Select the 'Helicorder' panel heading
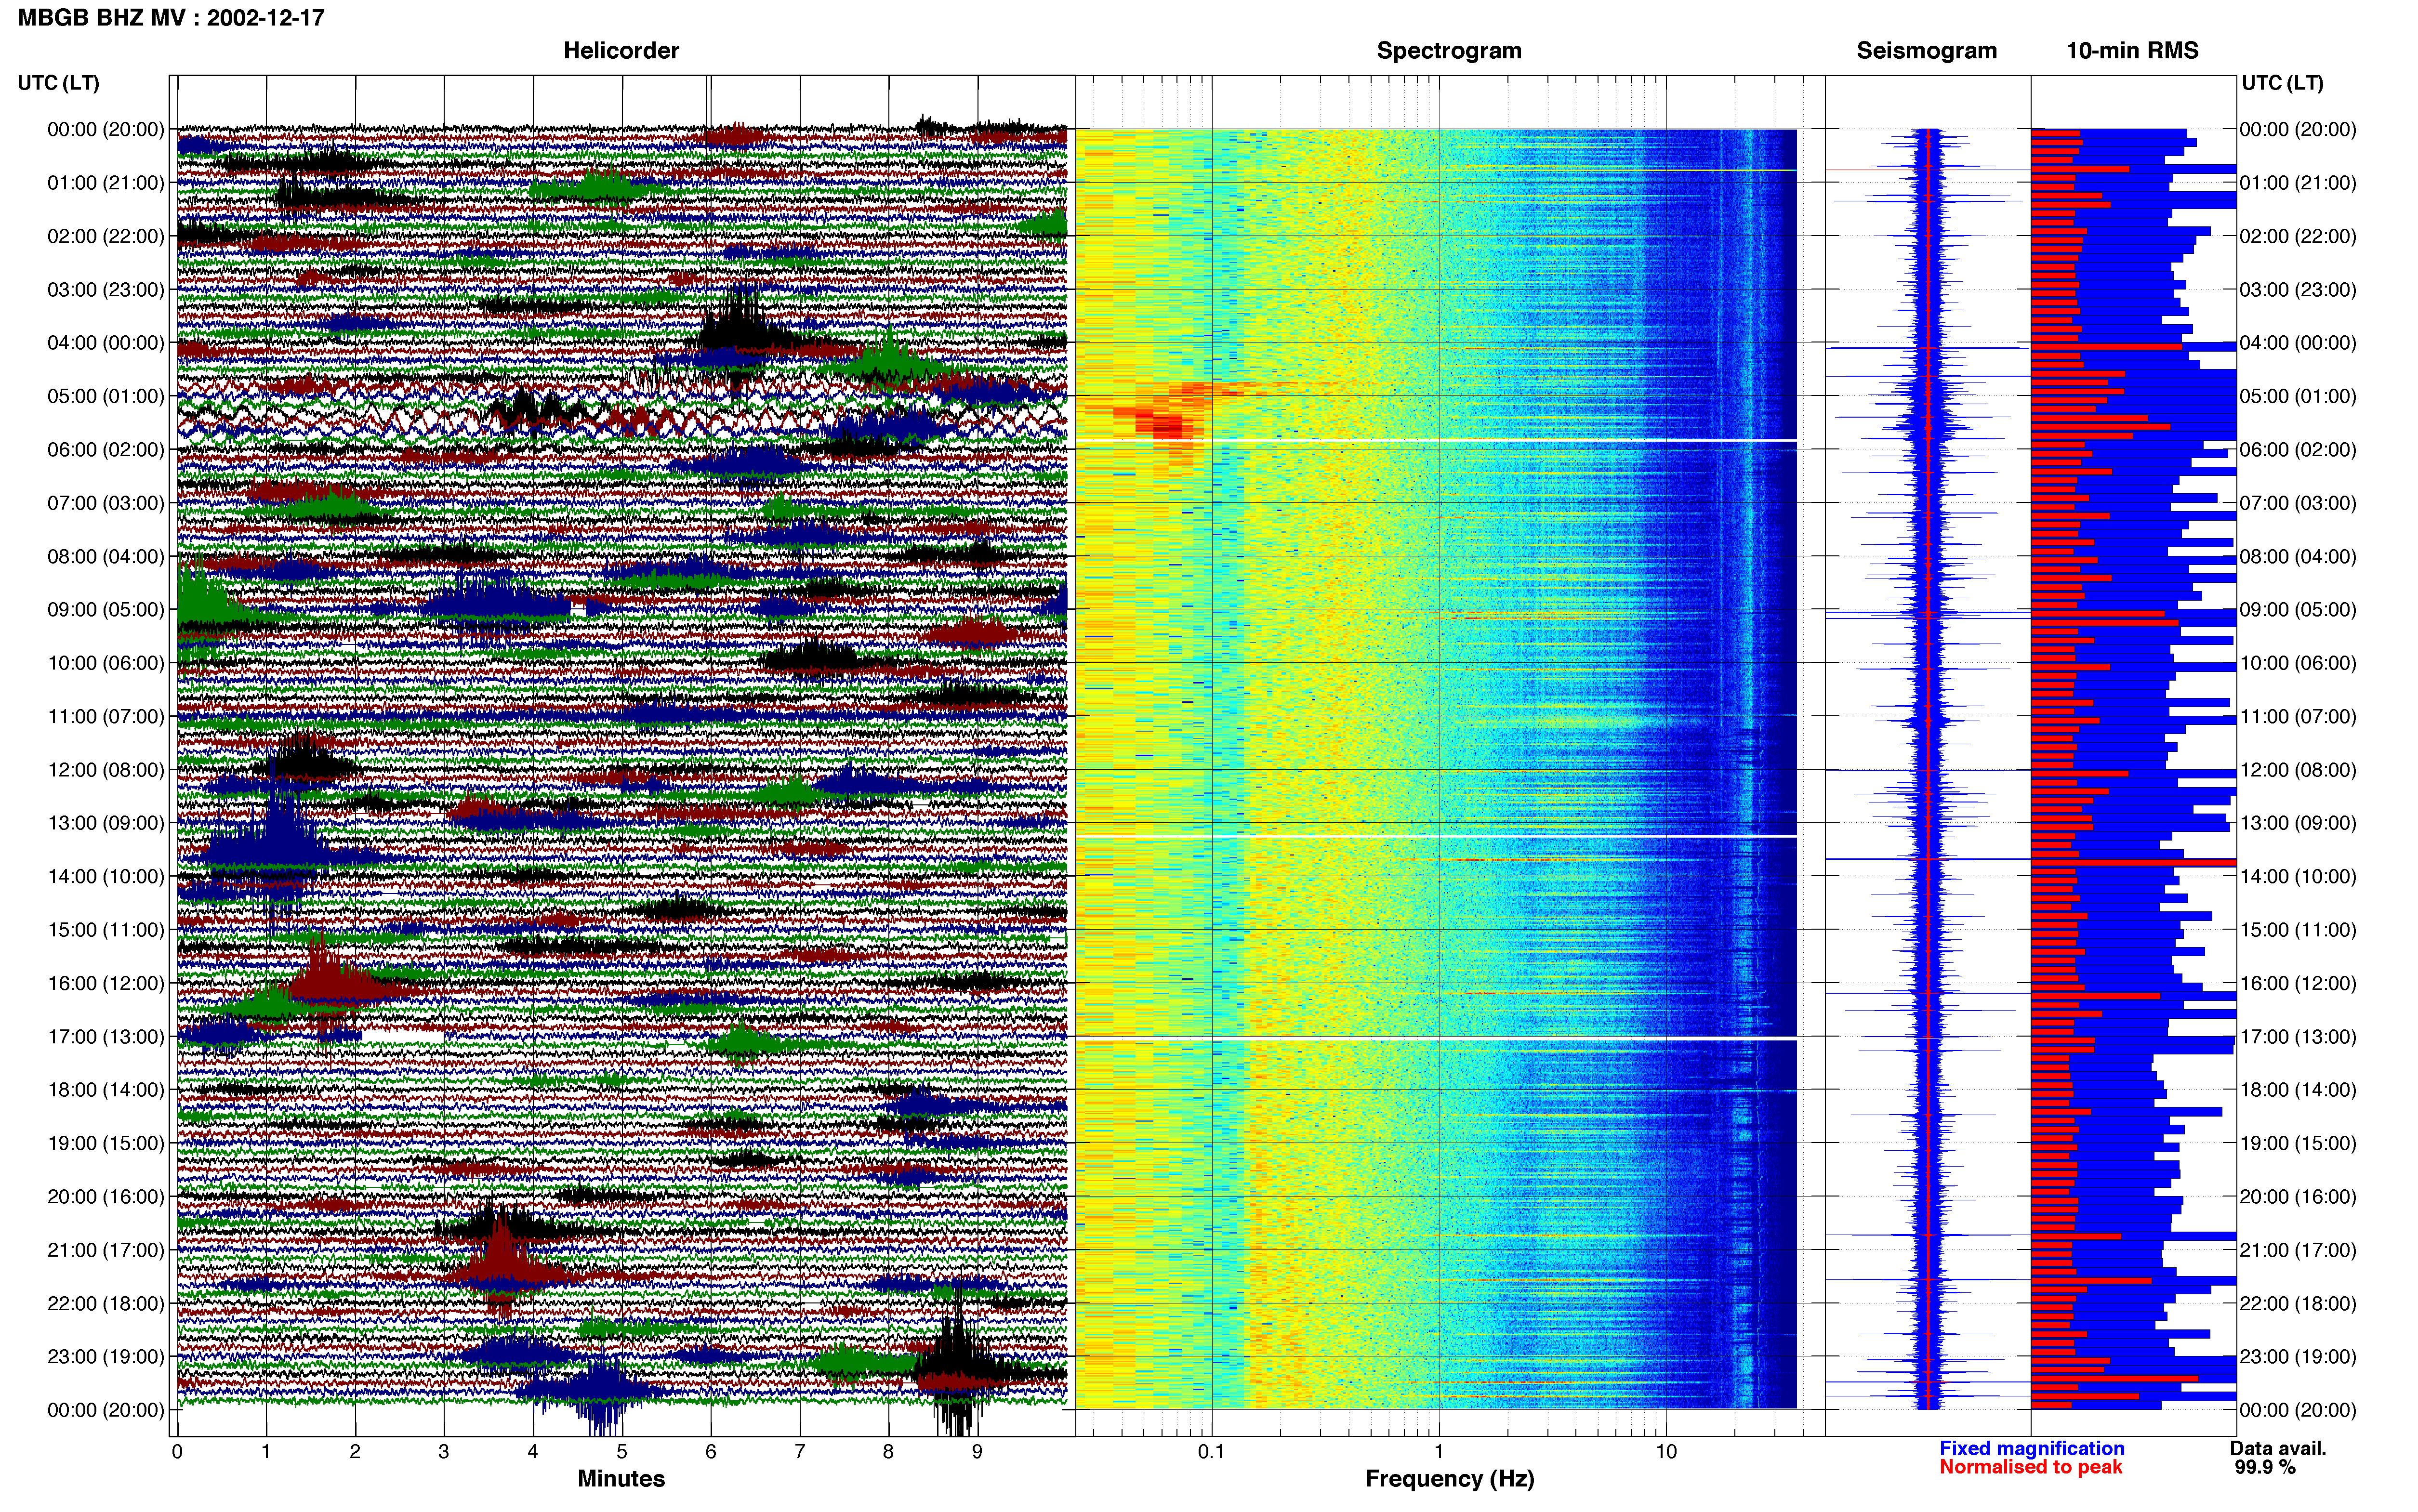The height and width of the screenshot is (1512, 2418). pos(621,50)
